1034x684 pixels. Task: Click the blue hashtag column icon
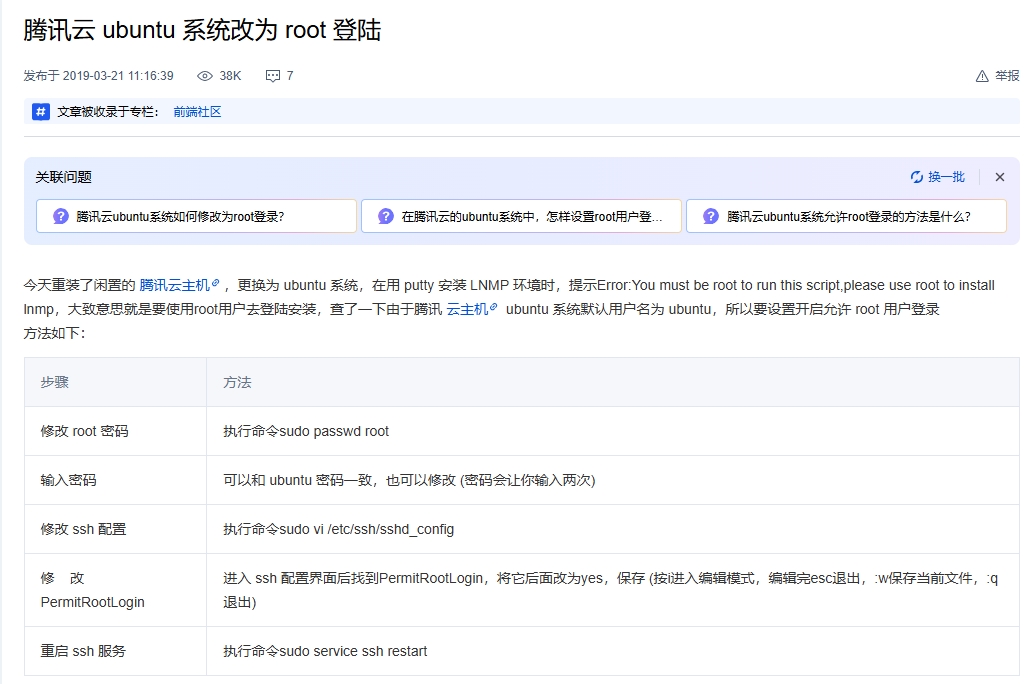[x=41, y=111]
